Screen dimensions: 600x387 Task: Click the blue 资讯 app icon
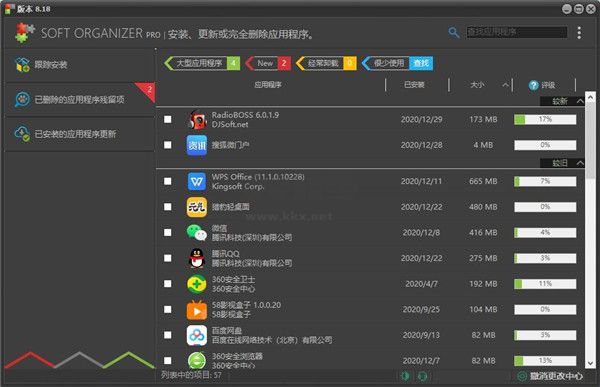tap(197, 145)
